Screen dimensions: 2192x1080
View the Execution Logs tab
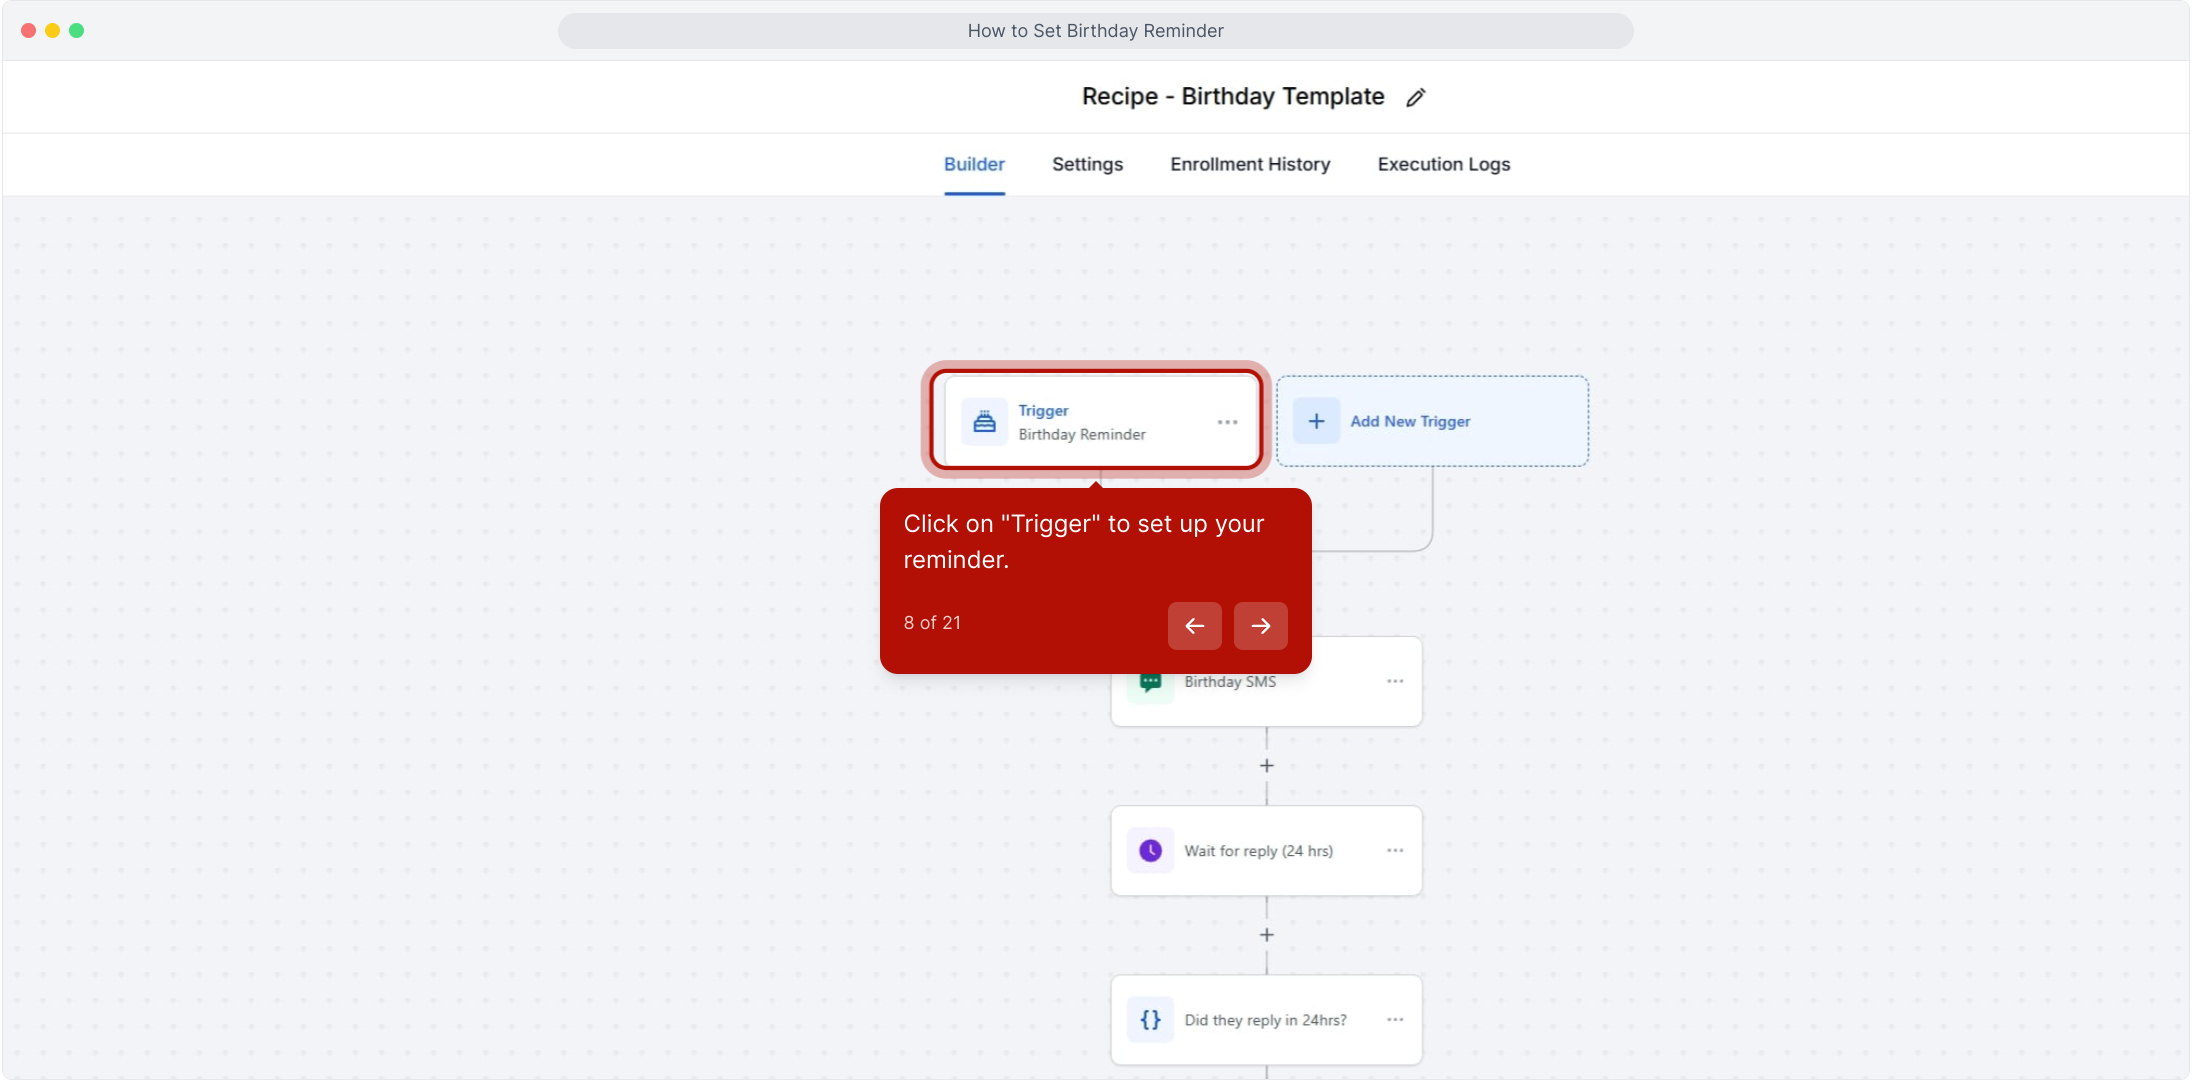1443,164
